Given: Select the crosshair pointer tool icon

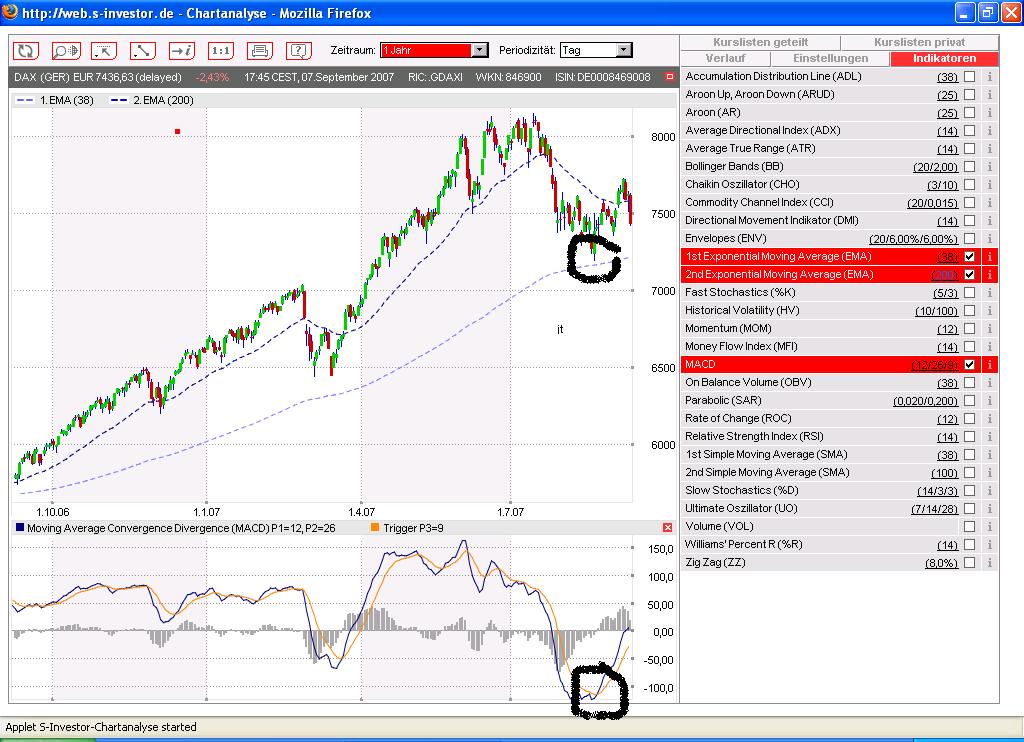Looking at the screenshot, I should (104, 50).
